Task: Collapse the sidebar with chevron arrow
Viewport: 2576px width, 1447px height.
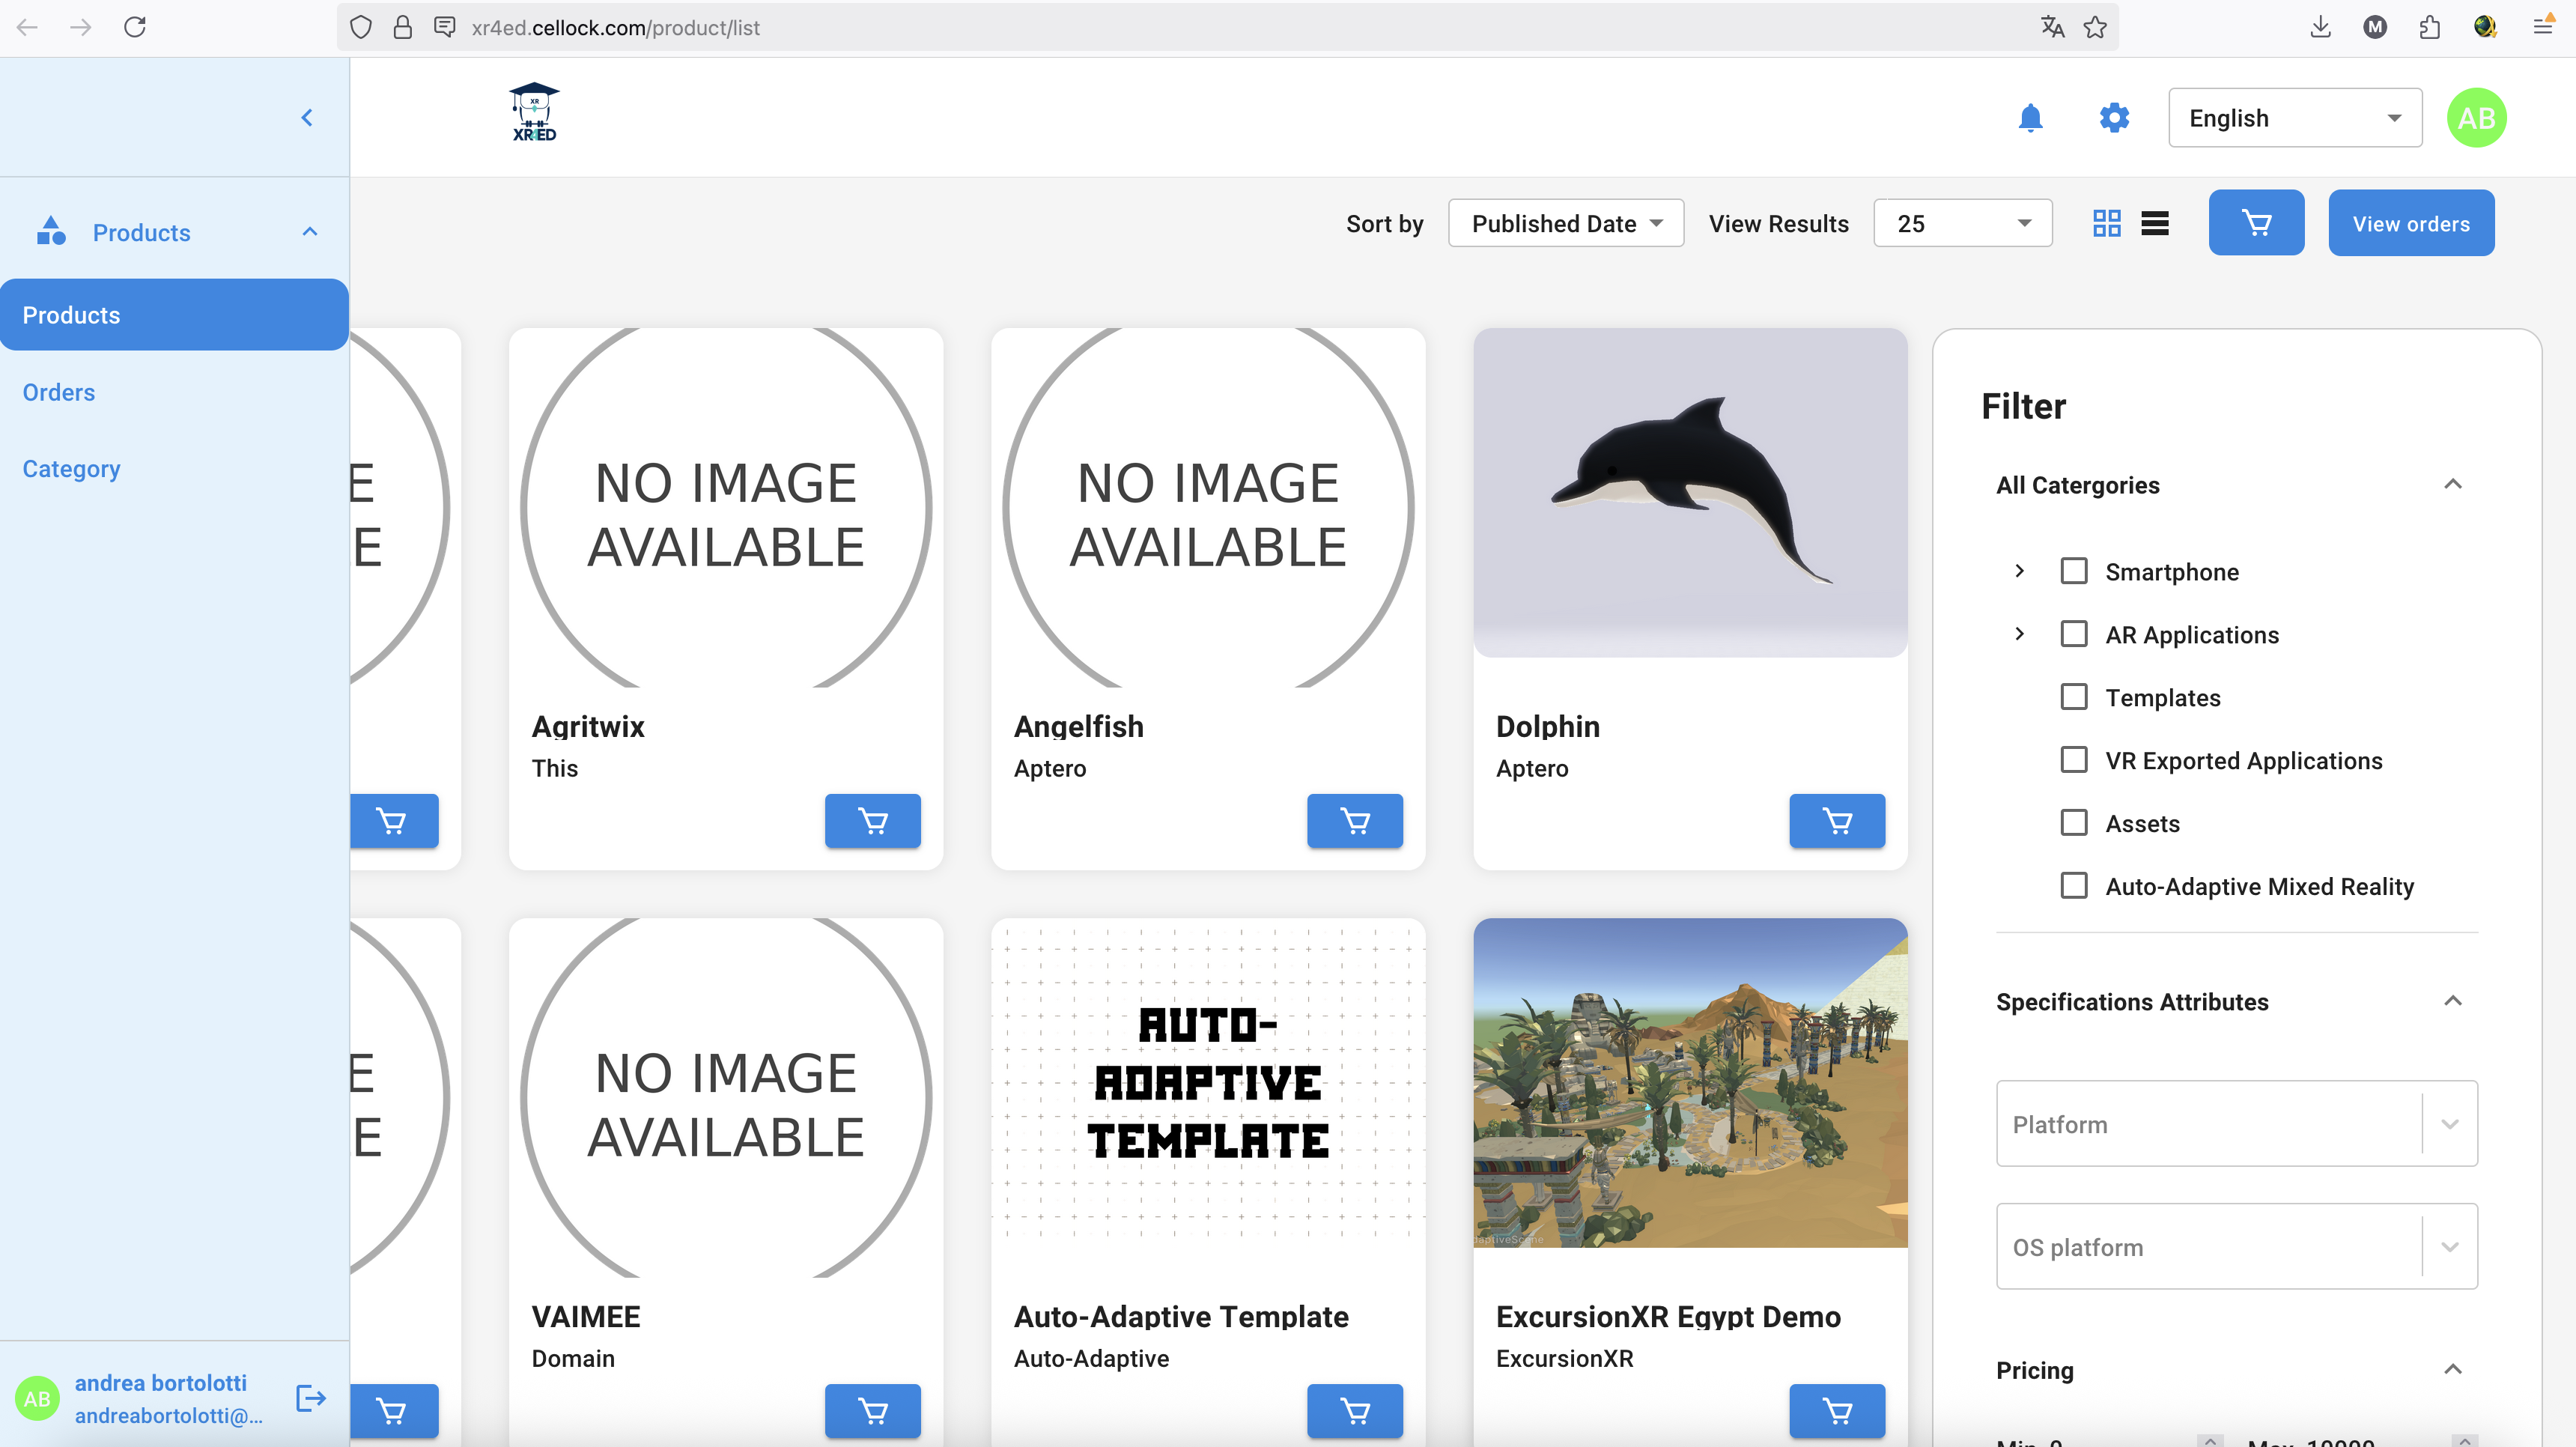Action: click(x=307, y=118)
